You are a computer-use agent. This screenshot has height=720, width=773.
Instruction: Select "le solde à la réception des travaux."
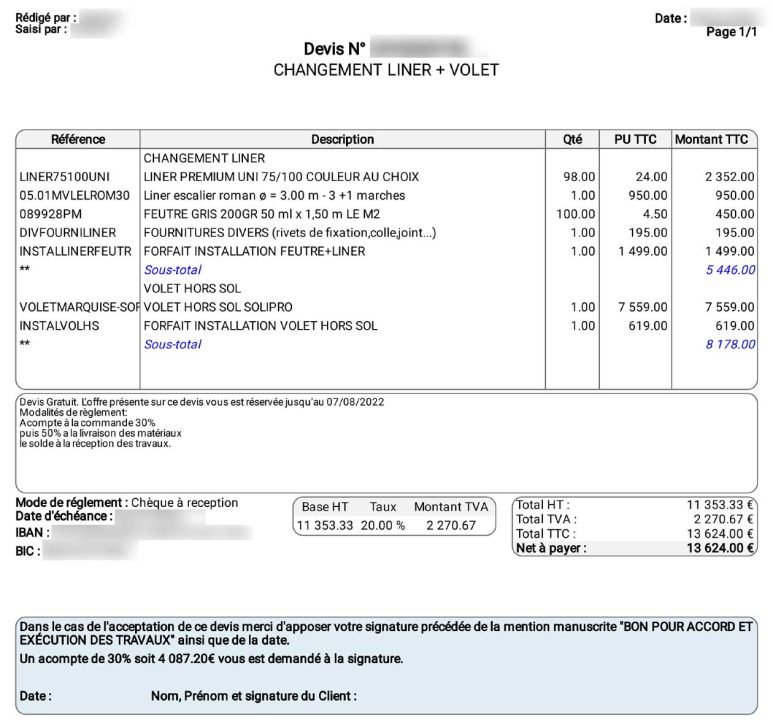(95, 443)
